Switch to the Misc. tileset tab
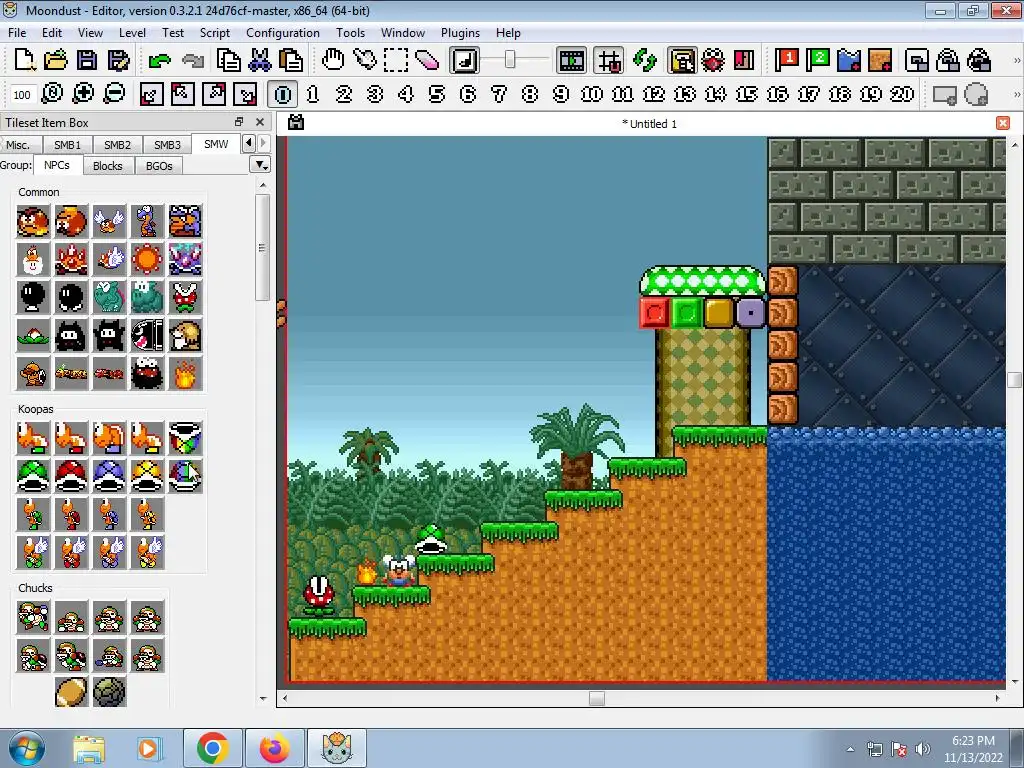Viewport: 1024px width, 768px height. 18,144
